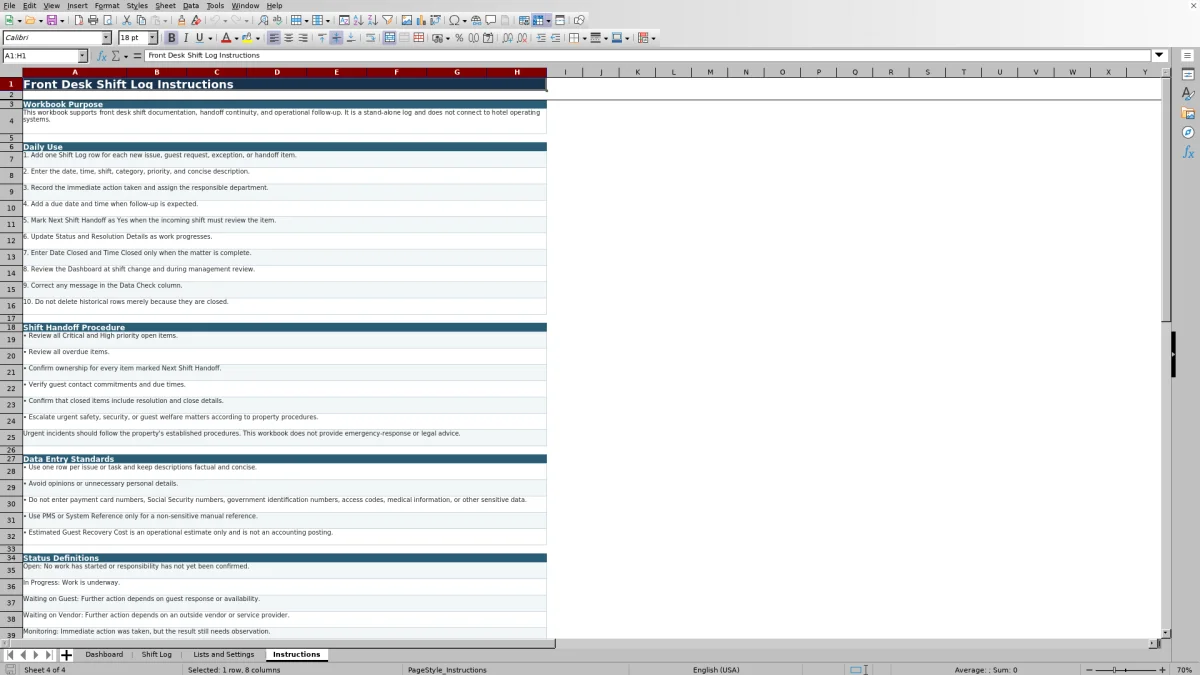Click PageStyle_Instructions in status bar

coord(447,670)
